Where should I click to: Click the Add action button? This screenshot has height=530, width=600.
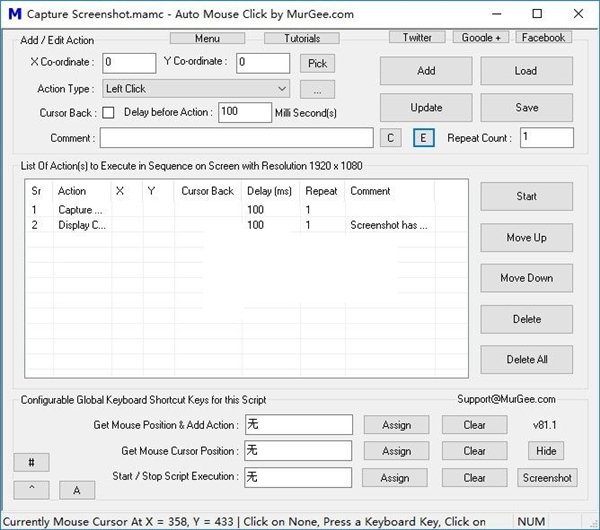pyautogui.click(x=426, y=71)
